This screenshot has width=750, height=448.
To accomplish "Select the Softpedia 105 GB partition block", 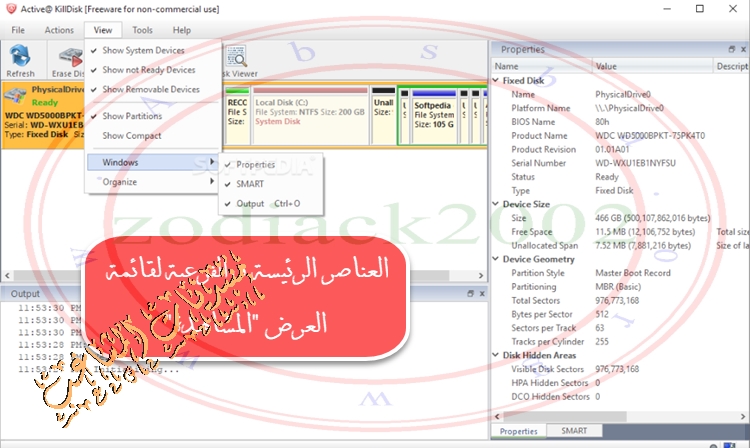I will (x=434, y=116).
